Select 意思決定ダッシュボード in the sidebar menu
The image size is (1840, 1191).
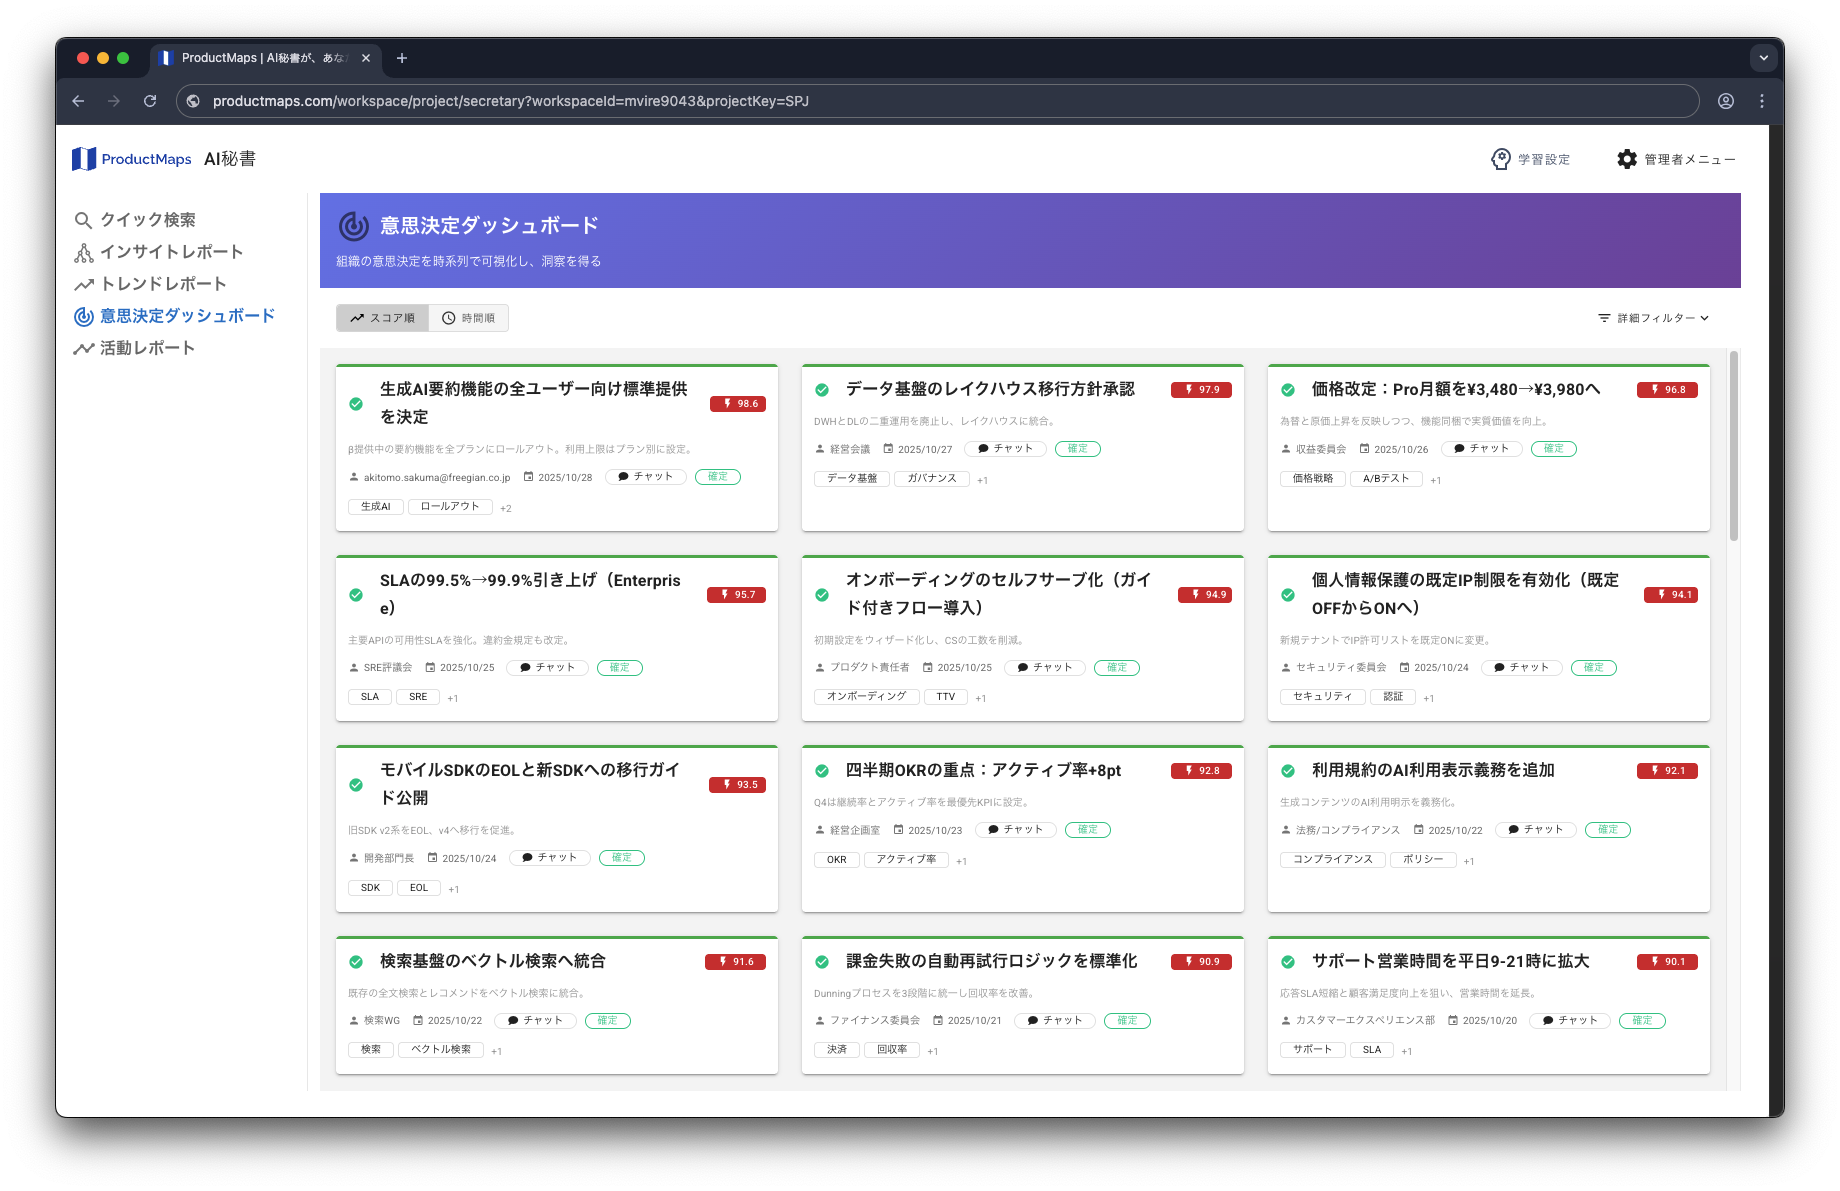pos(186,316)
